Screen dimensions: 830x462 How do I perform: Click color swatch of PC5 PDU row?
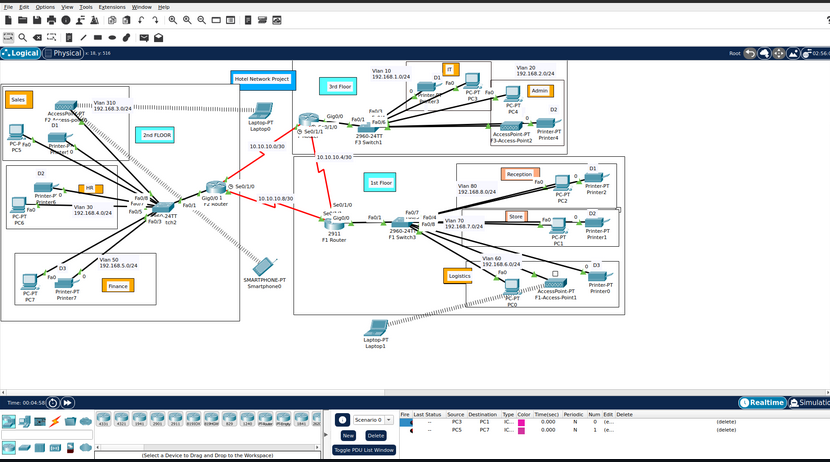[521, 430]
